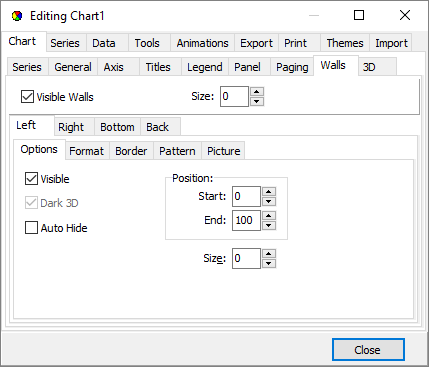429x367 pixels.
Task: Click the Position Start down arrow
Action: [269, 201]
